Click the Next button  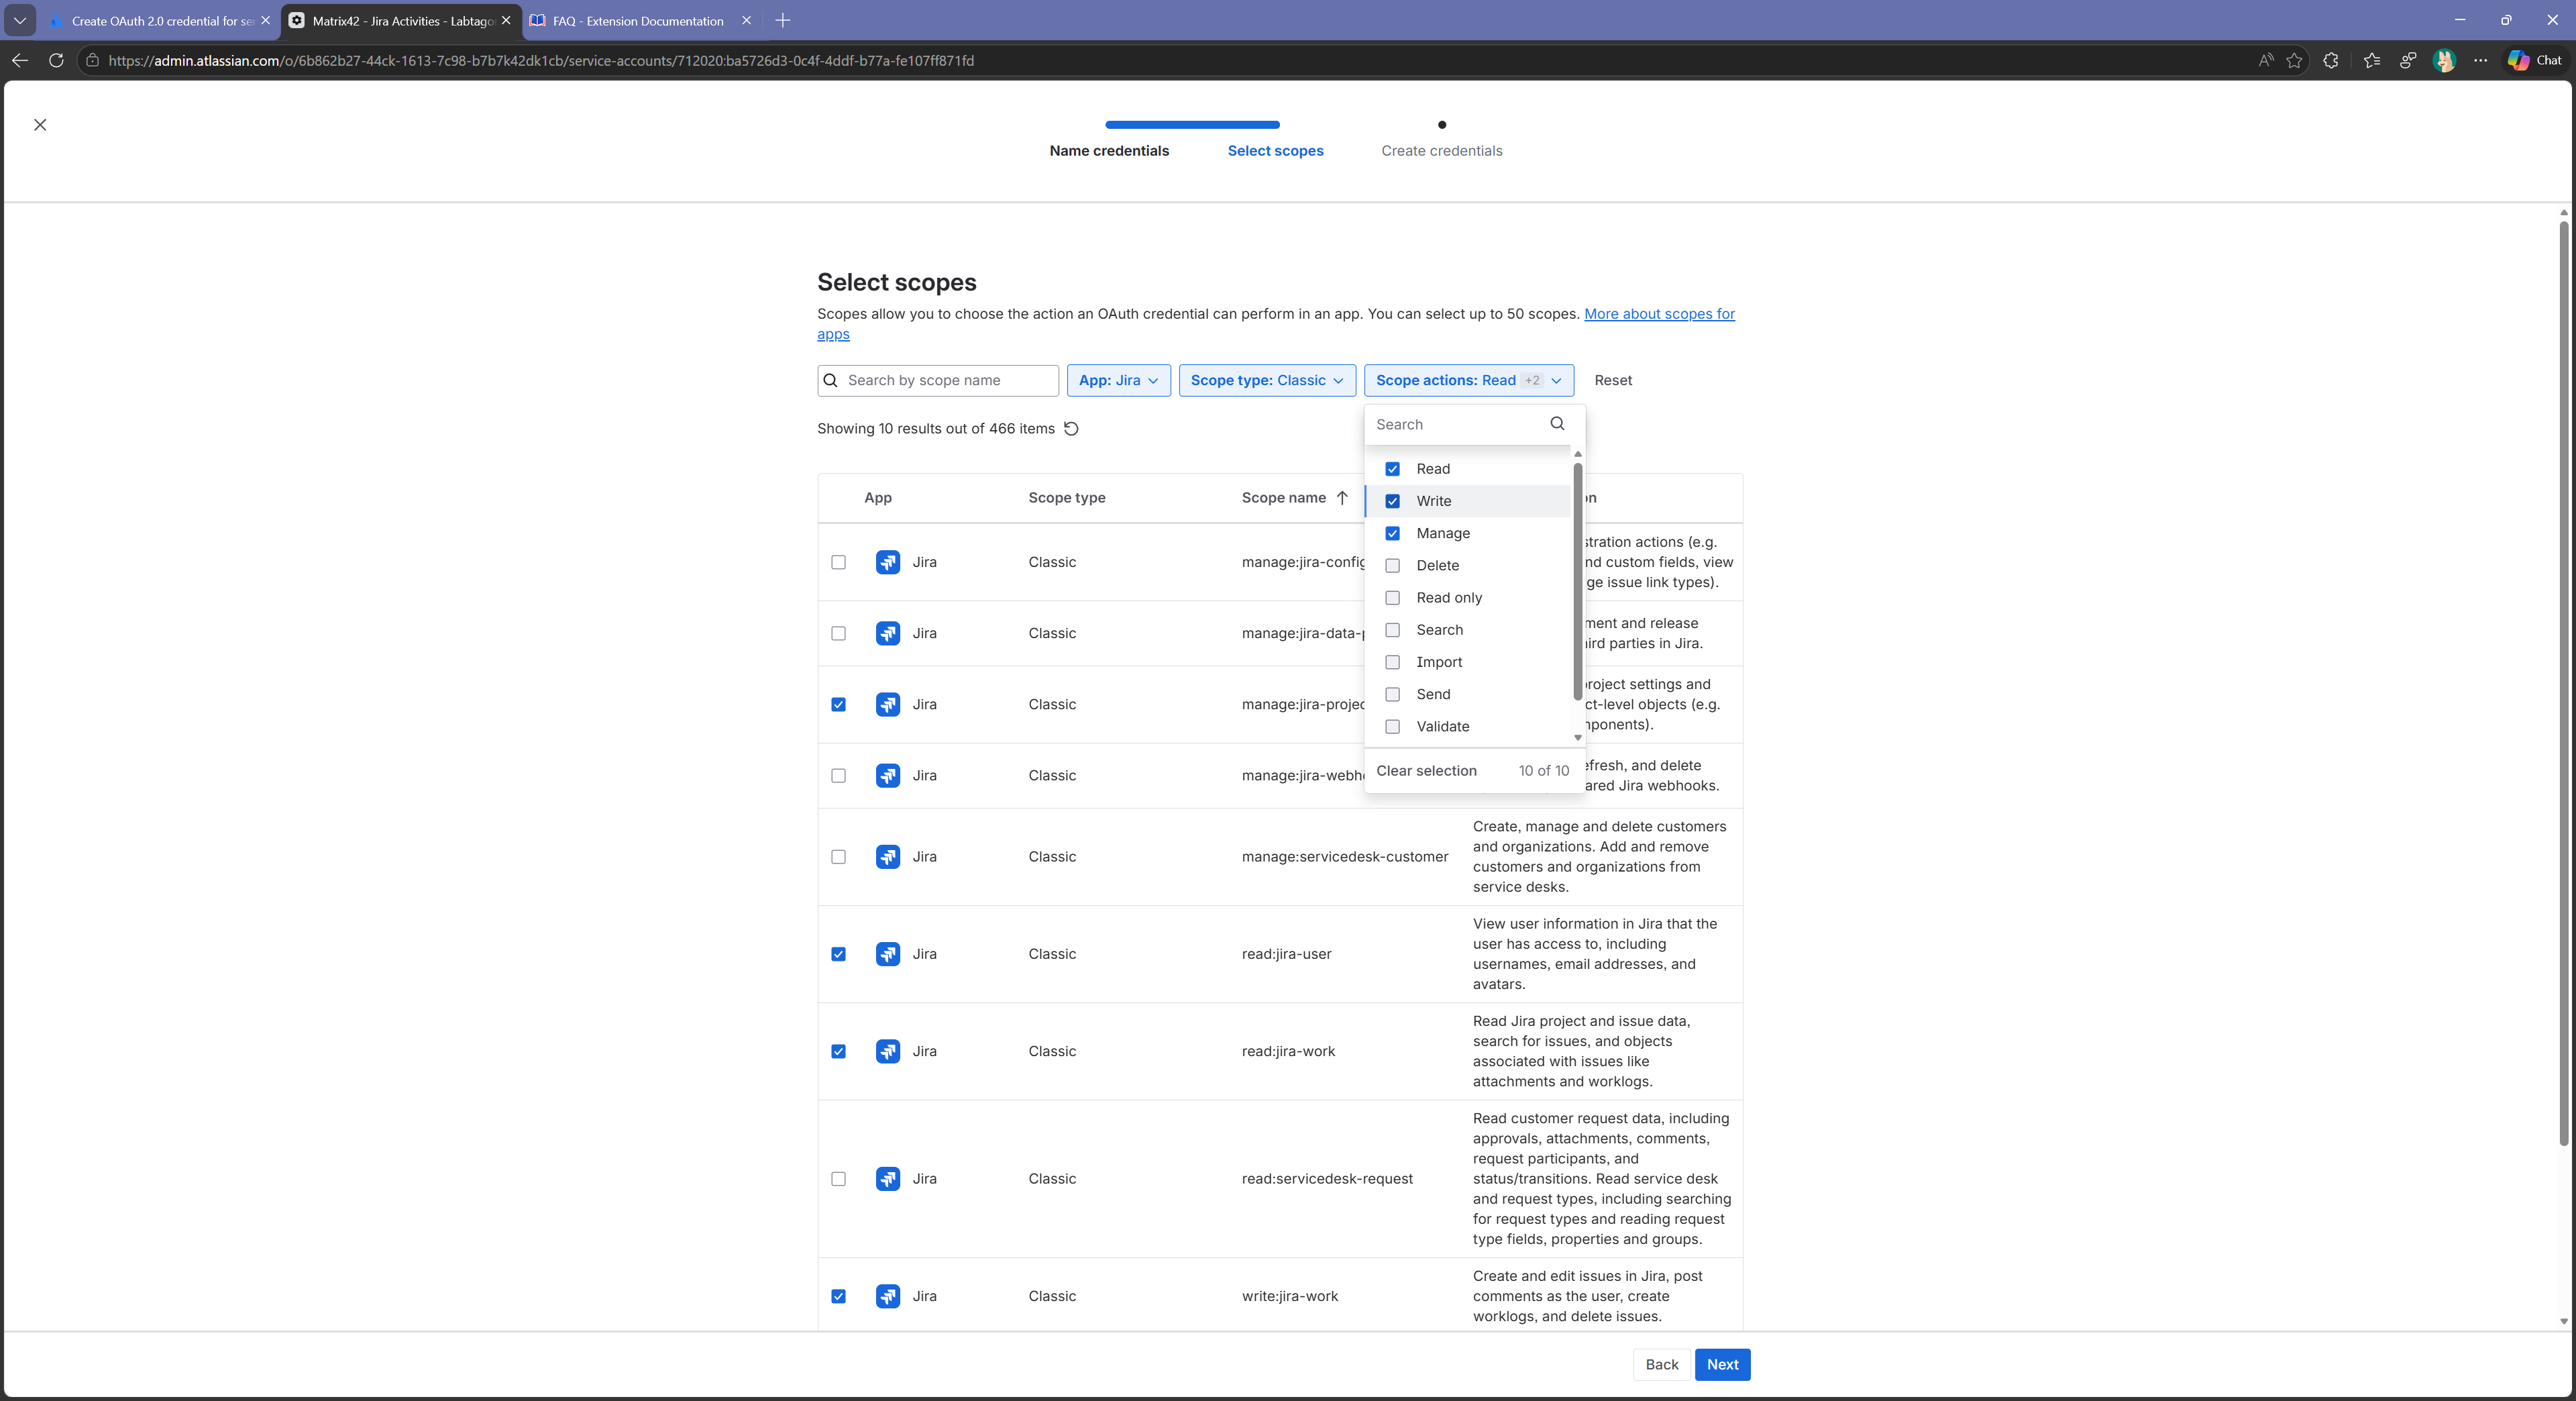(1721, 1365)
